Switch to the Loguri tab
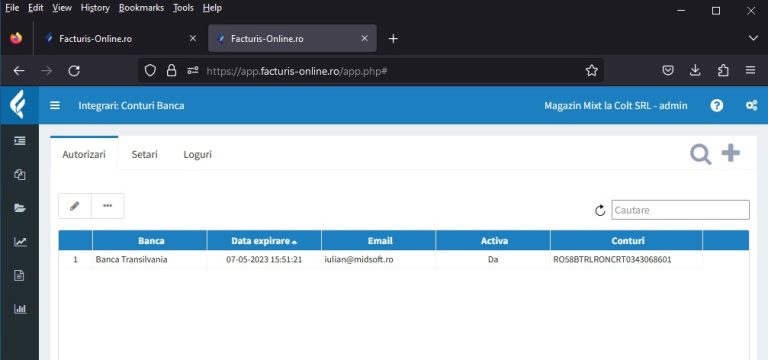 coord(197,154)
